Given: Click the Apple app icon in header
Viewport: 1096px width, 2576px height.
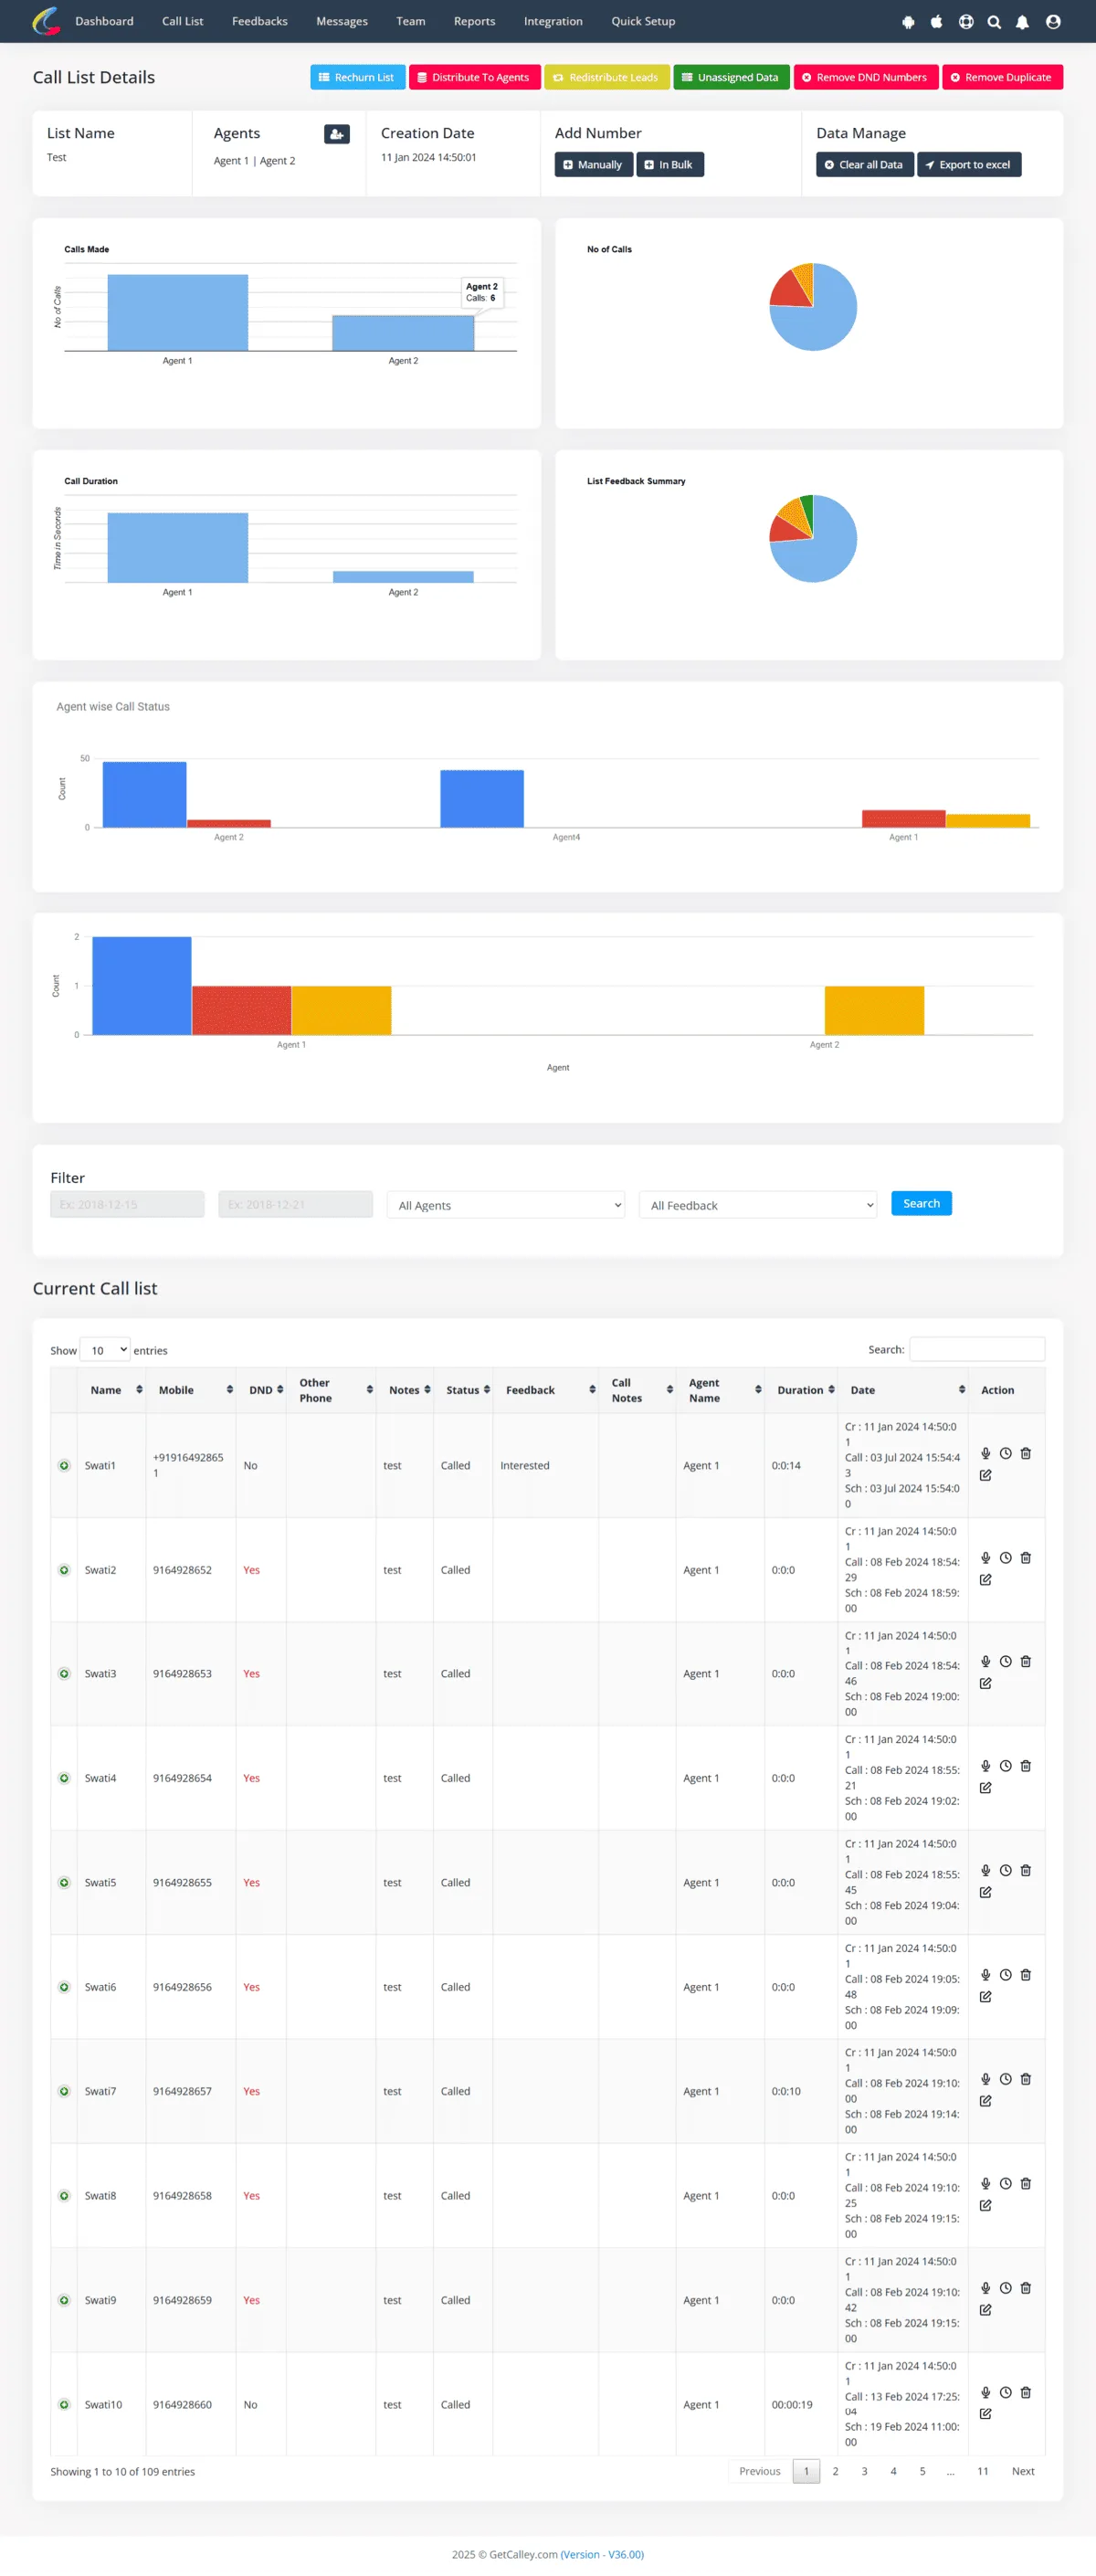Looking at the screenshot, I should [x=936, y=22].
